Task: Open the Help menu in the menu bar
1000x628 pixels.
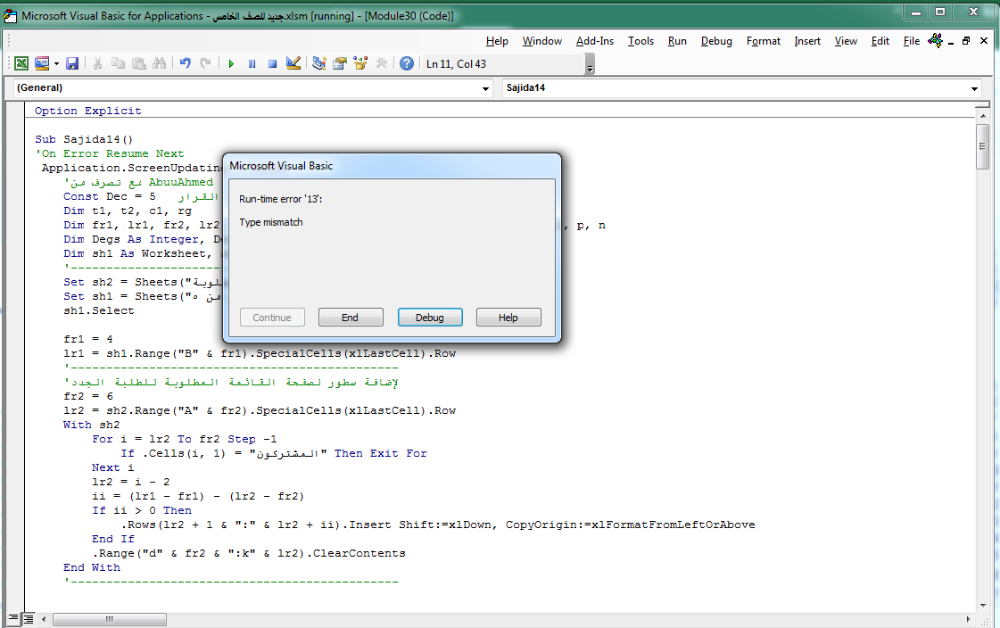Action: coord(497,41)
